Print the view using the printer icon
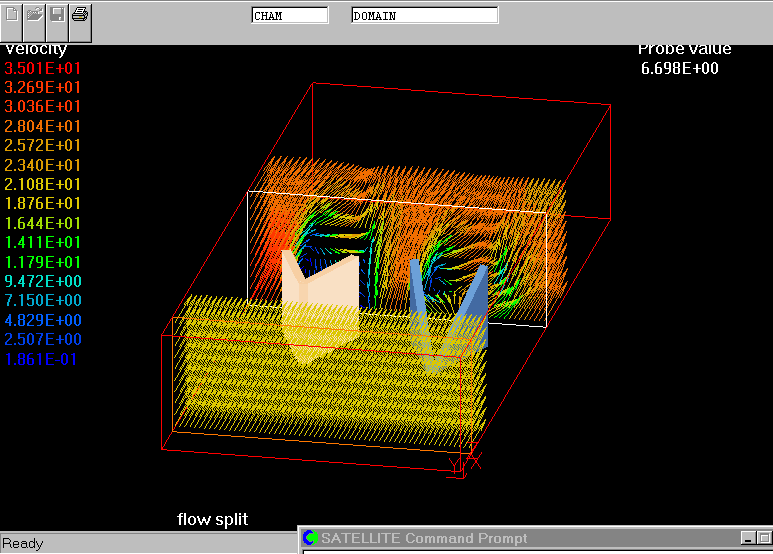The image size is (773, 554). pyautogui.click(x=81, y=15)
